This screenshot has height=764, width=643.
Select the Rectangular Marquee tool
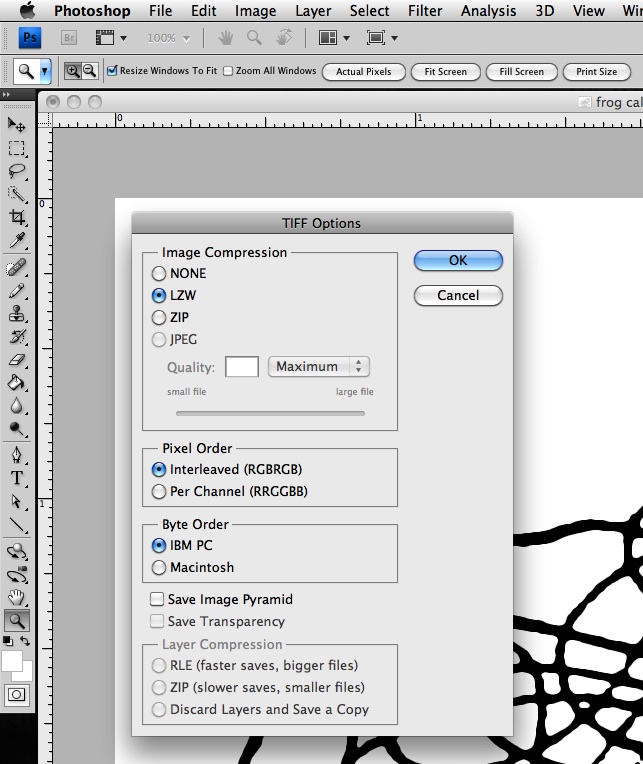17,148
